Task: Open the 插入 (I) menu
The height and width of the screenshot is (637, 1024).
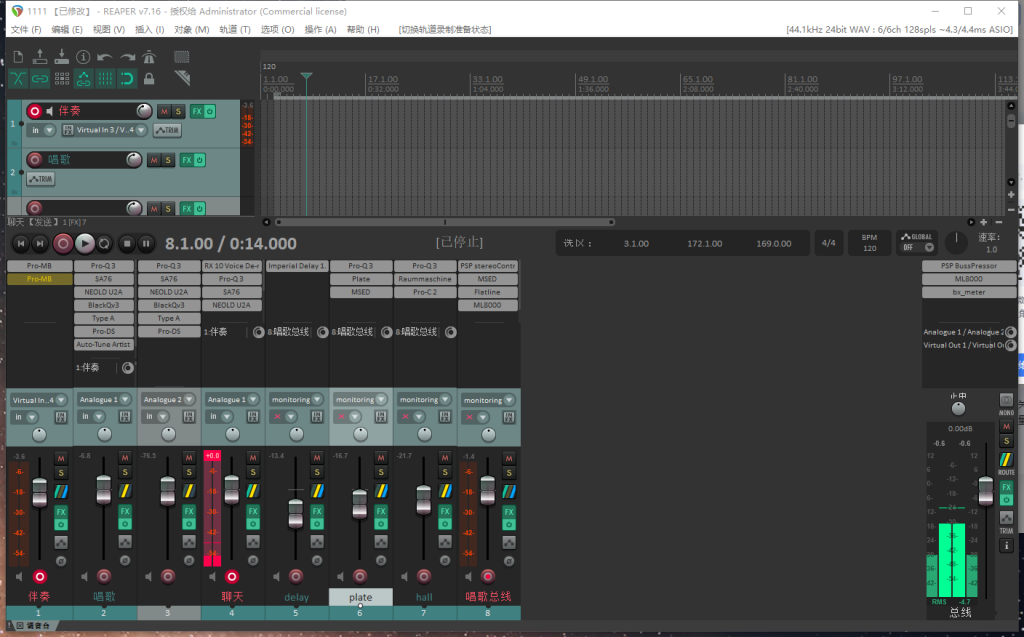Action: click(x=150, y=29)
